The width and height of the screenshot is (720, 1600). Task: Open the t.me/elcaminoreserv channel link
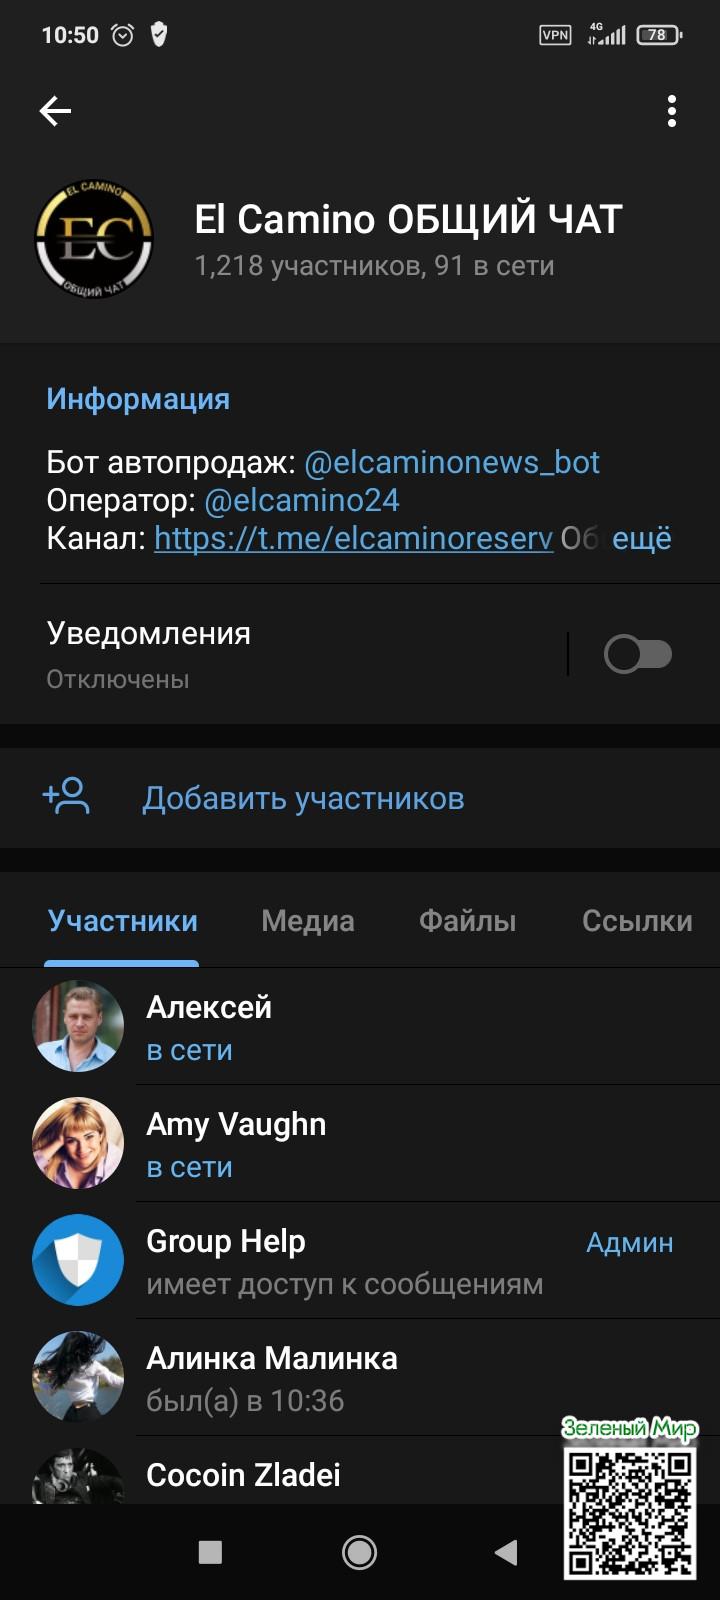353,538
